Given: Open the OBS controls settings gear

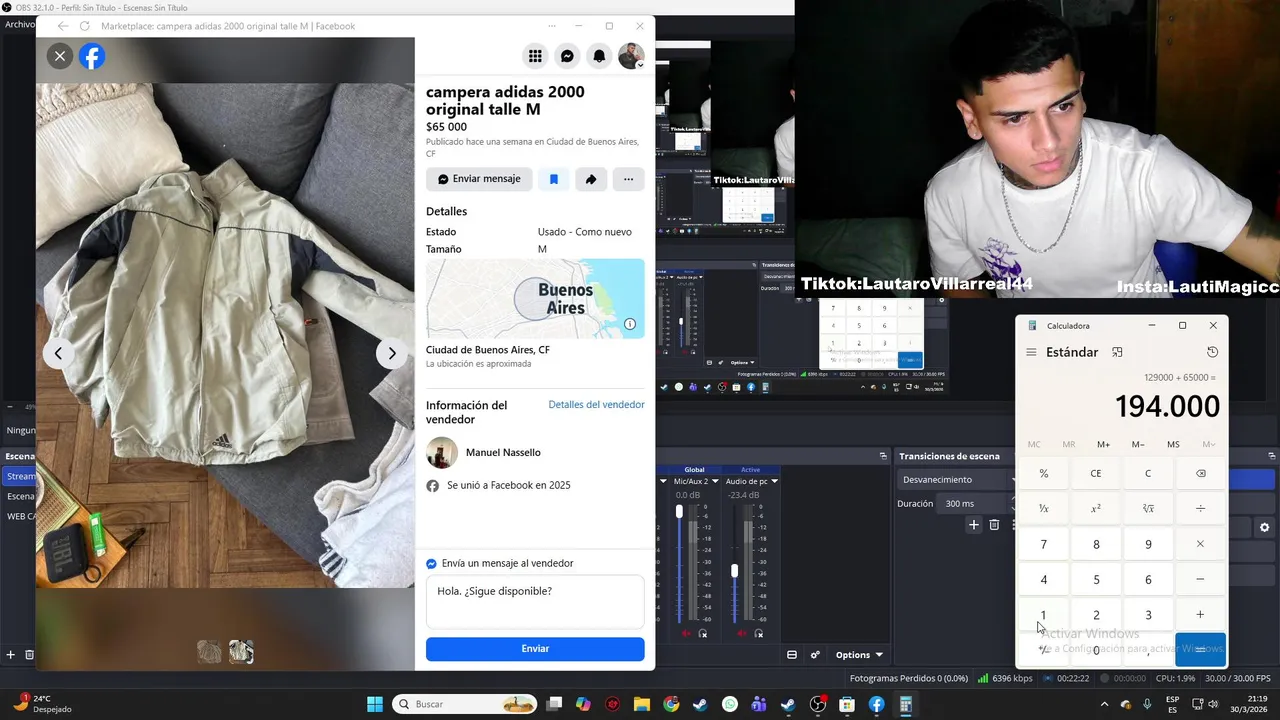Looking at the screenshot, I should [x=1265, y=527].
